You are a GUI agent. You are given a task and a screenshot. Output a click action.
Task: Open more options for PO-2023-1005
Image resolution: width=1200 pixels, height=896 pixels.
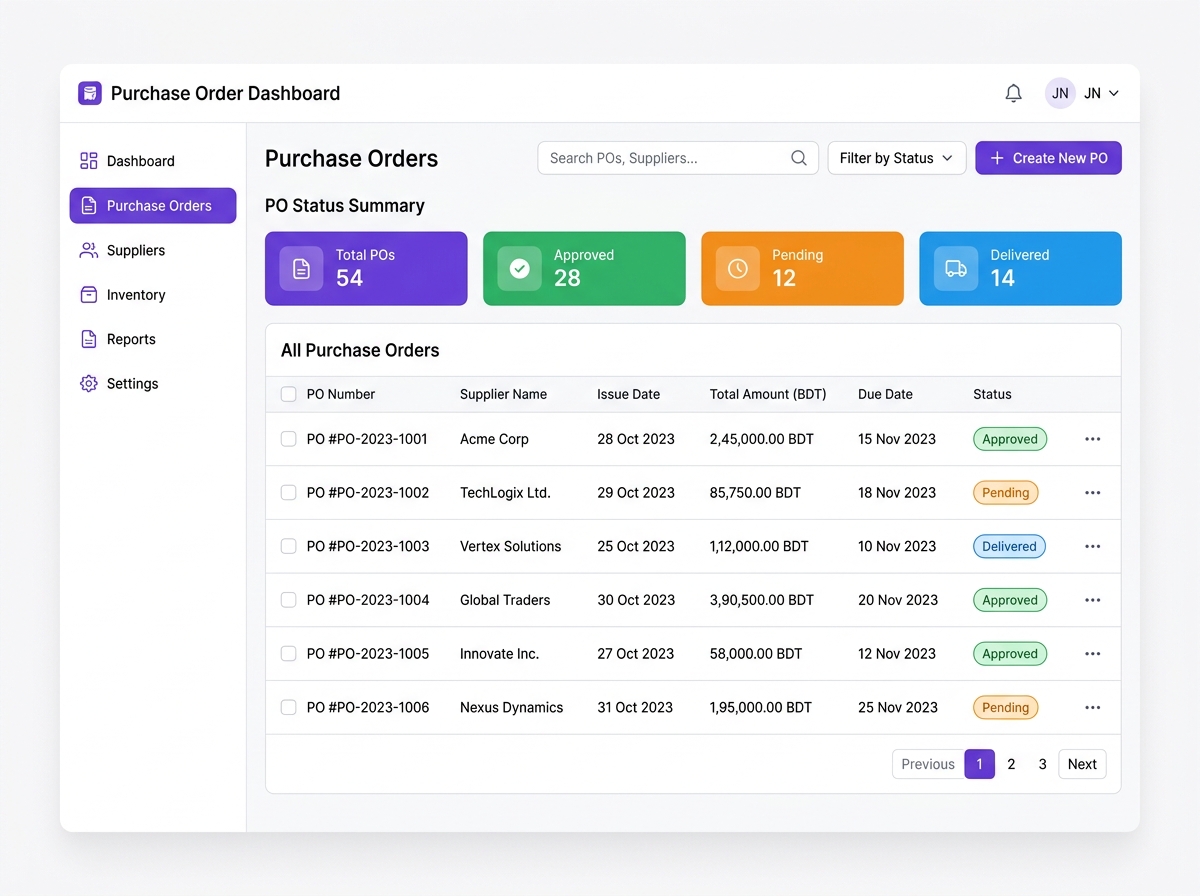point(1092,653)
